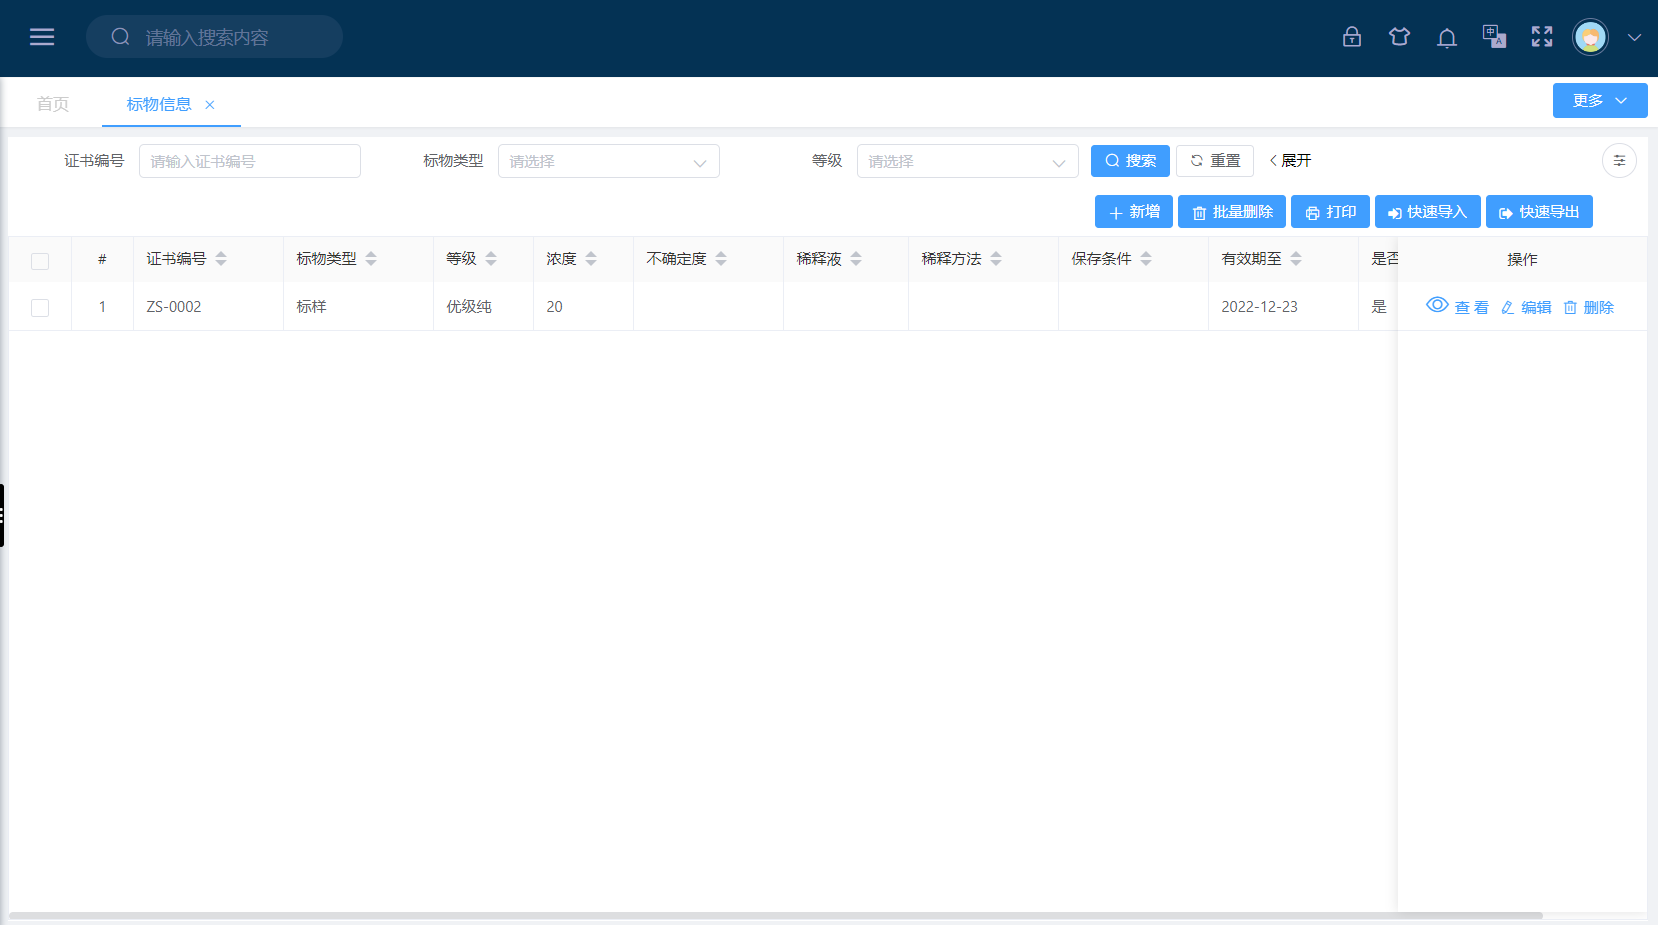Sort by 浓度 column
Screen dimensions: 1658x925
tap(591, 259)
